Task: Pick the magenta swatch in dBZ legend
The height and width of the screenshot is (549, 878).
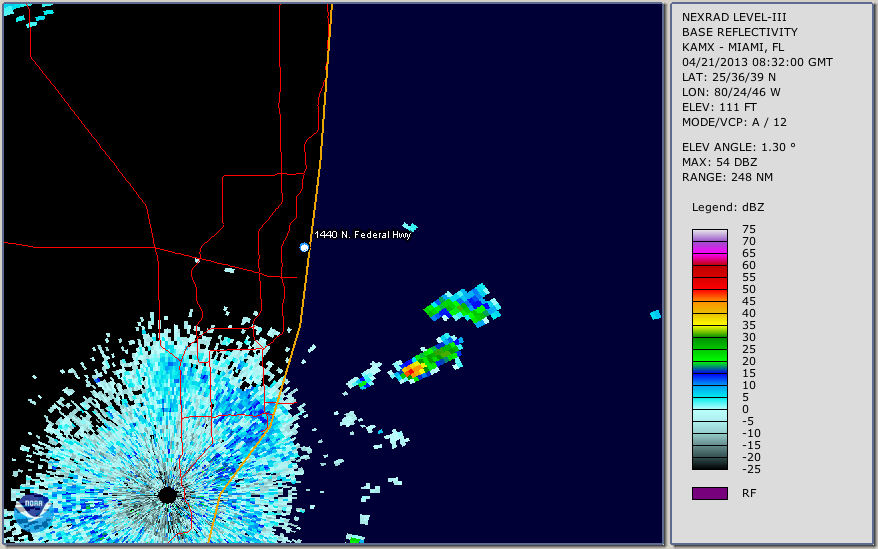Action: point(709,248)
